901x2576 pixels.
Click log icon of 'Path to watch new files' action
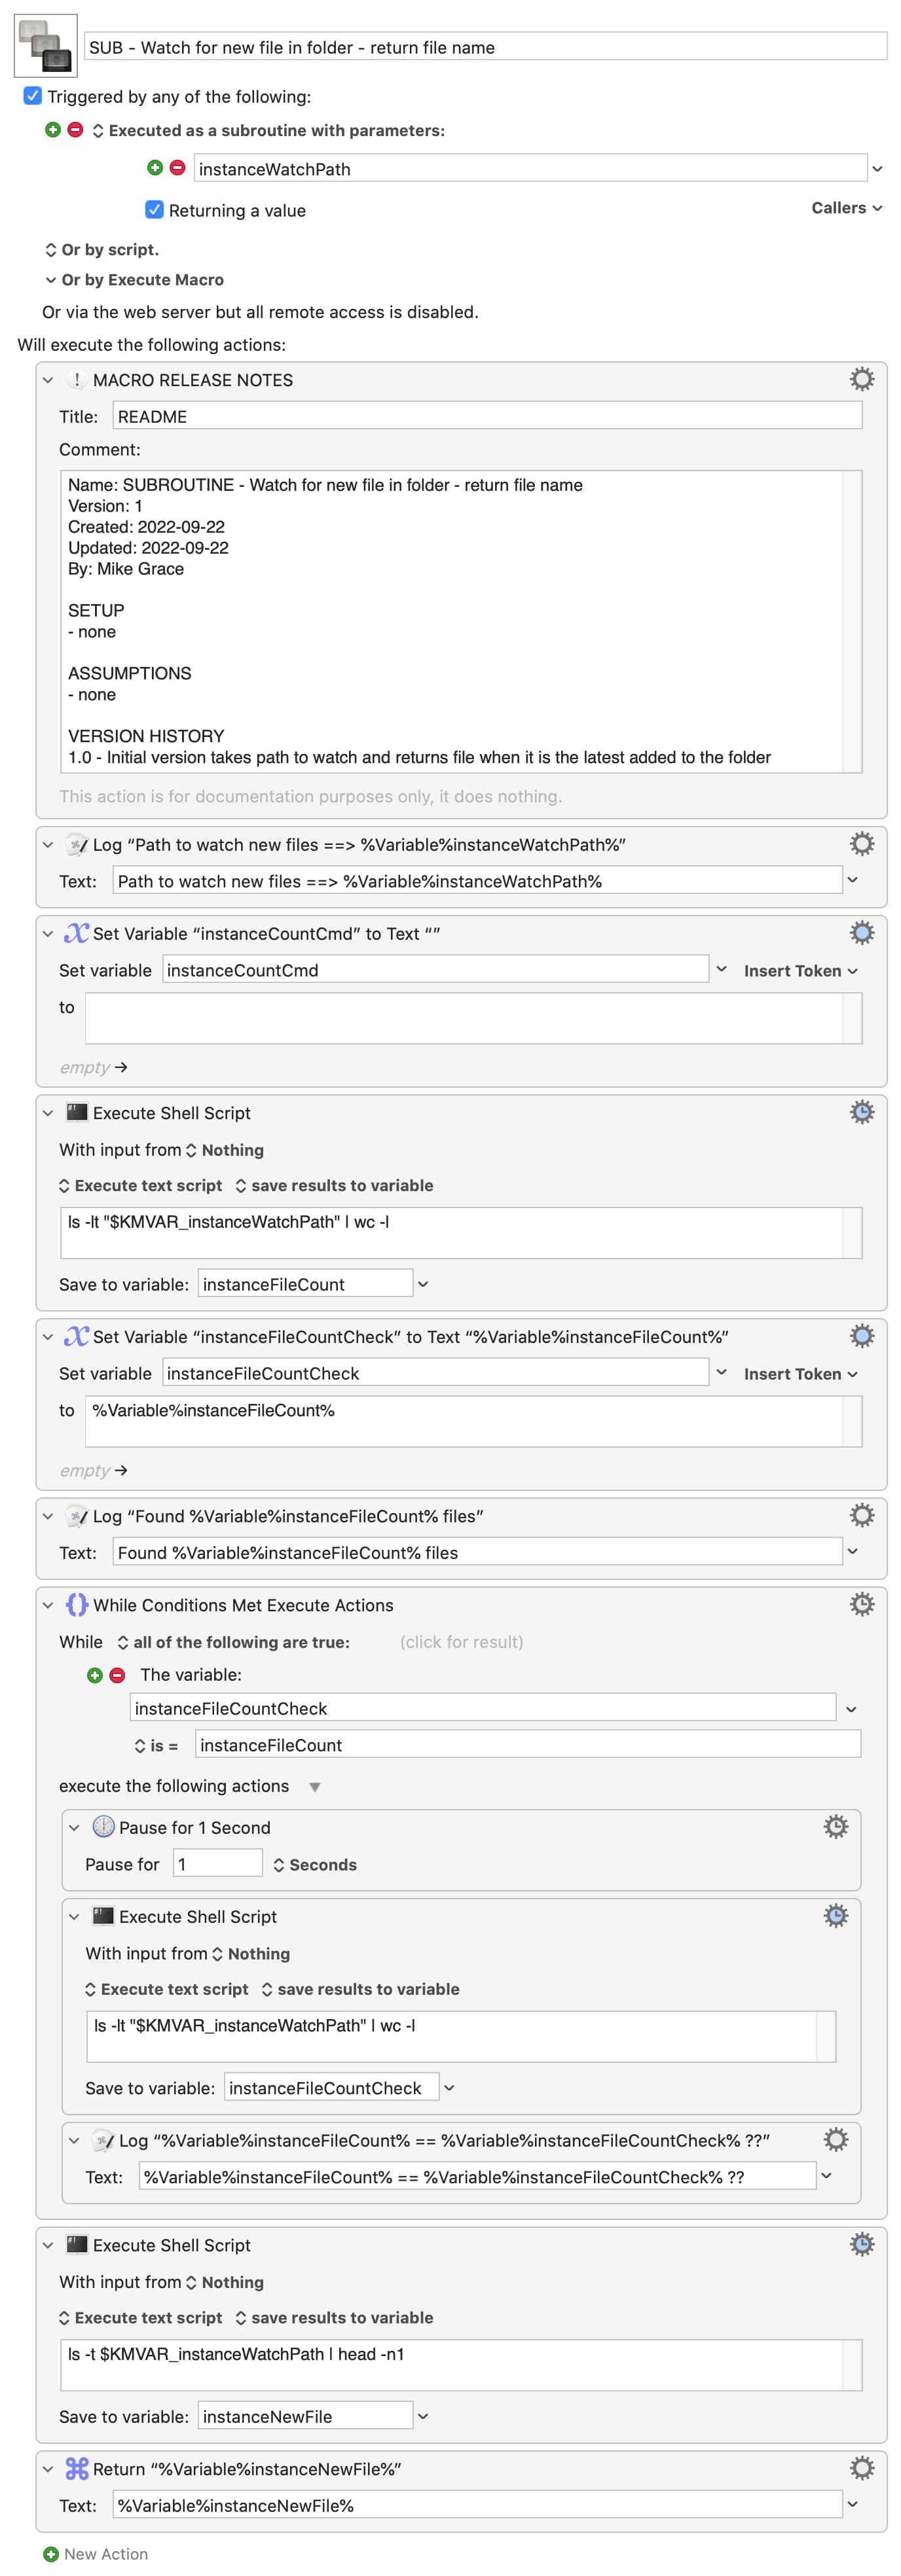(x=77, y=844)
